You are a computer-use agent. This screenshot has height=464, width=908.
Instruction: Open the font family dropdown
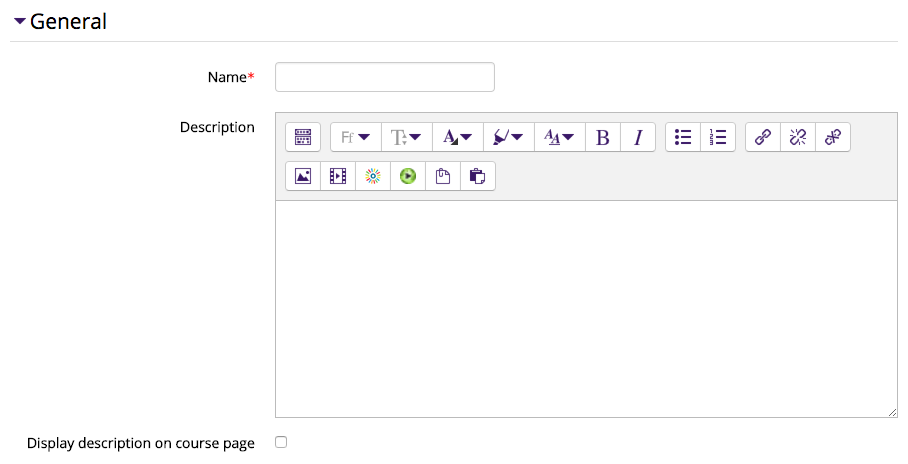click(356, 137)
